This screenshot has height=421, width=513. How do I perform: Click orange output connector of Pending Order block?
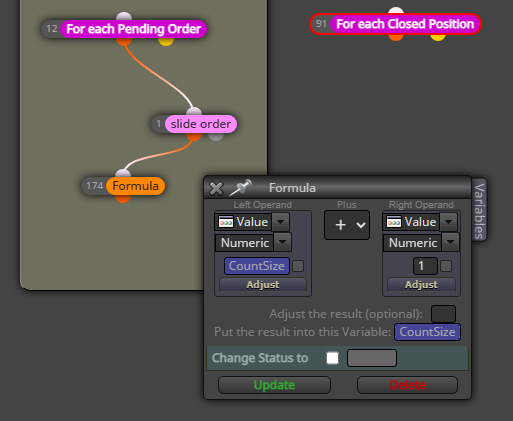coord(124,41)
